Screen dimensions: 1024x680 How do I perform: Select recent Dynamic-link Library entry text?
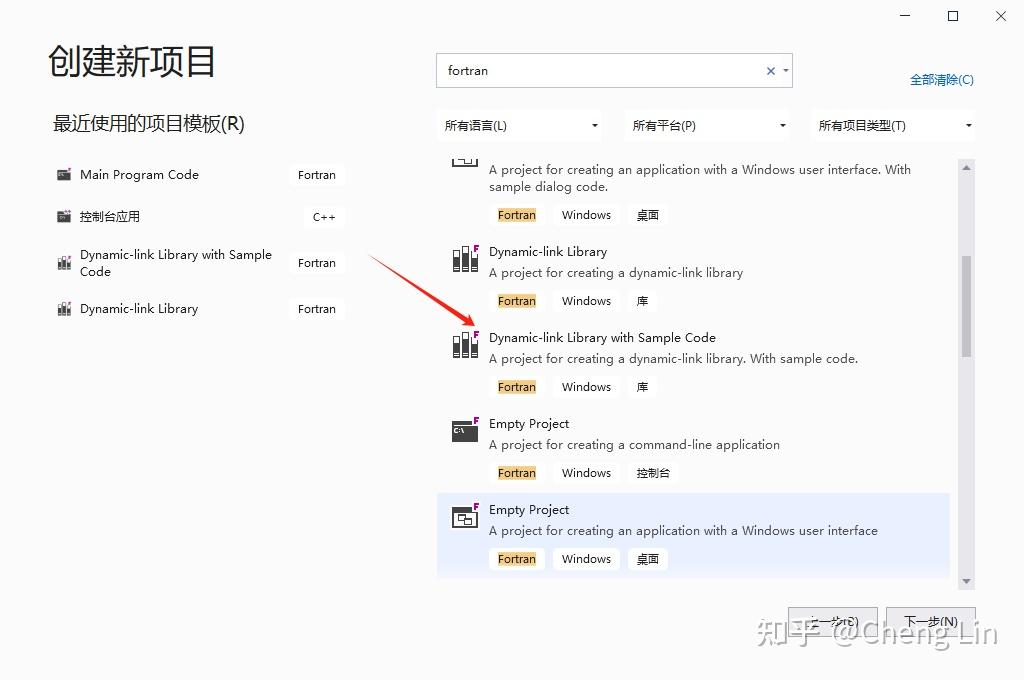click(x=138, y=308)
